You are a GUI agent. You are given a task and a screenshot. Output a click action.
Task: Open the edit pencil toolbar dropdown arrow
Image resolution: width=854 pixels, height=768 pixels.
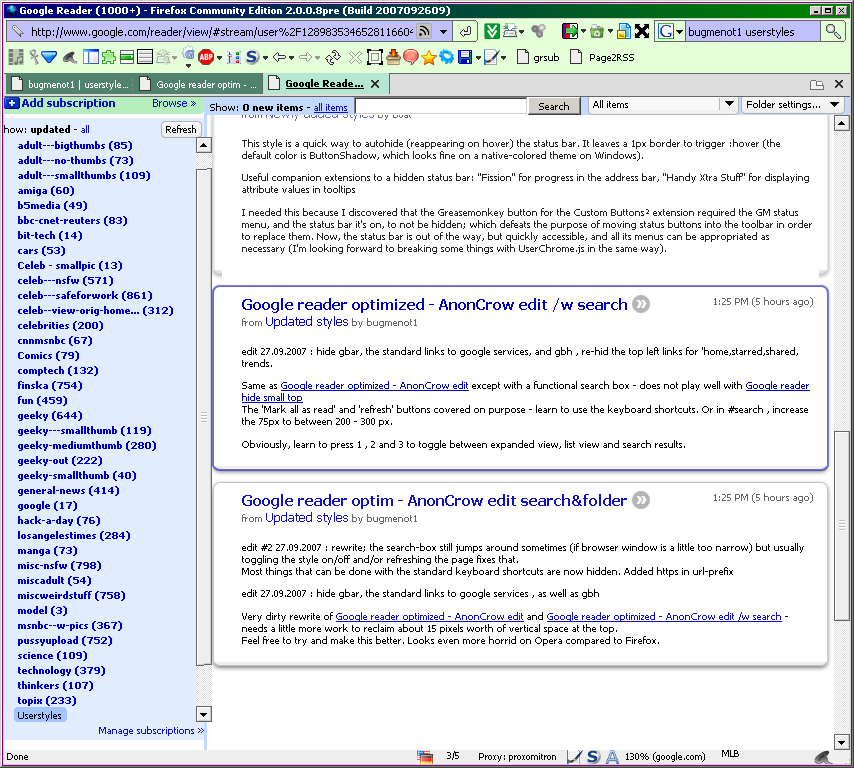(x=503, y=57)
